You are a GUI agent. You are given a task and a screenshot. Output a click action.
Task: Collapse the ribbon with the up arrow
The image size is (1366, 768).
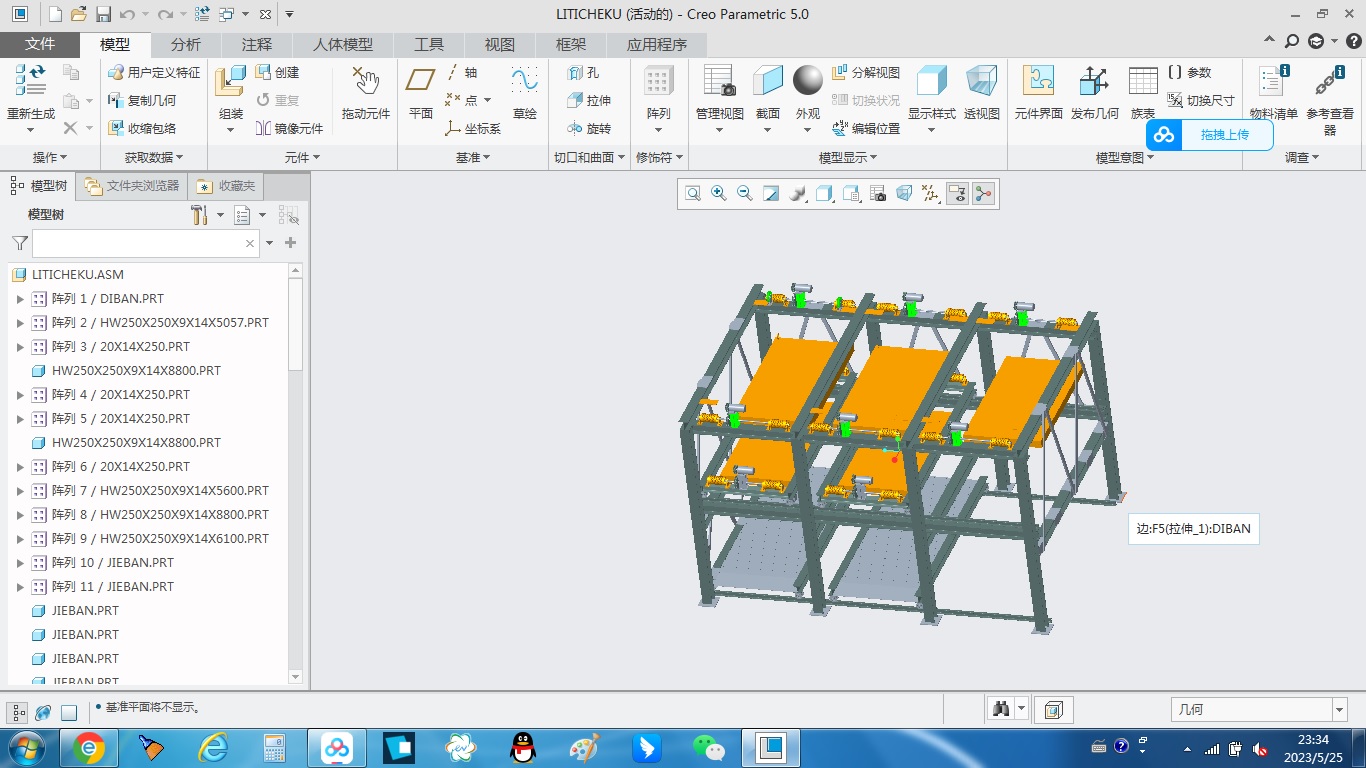pos(1270,41)
